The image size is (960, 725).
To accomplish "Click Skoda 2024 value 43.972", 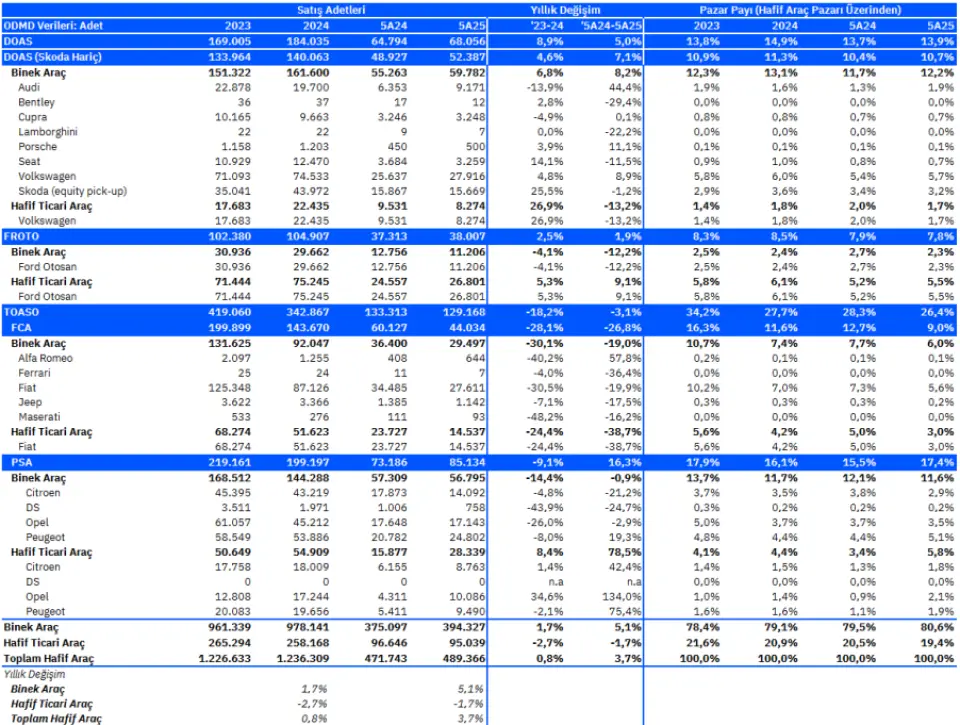I will (x=311, y=191).
